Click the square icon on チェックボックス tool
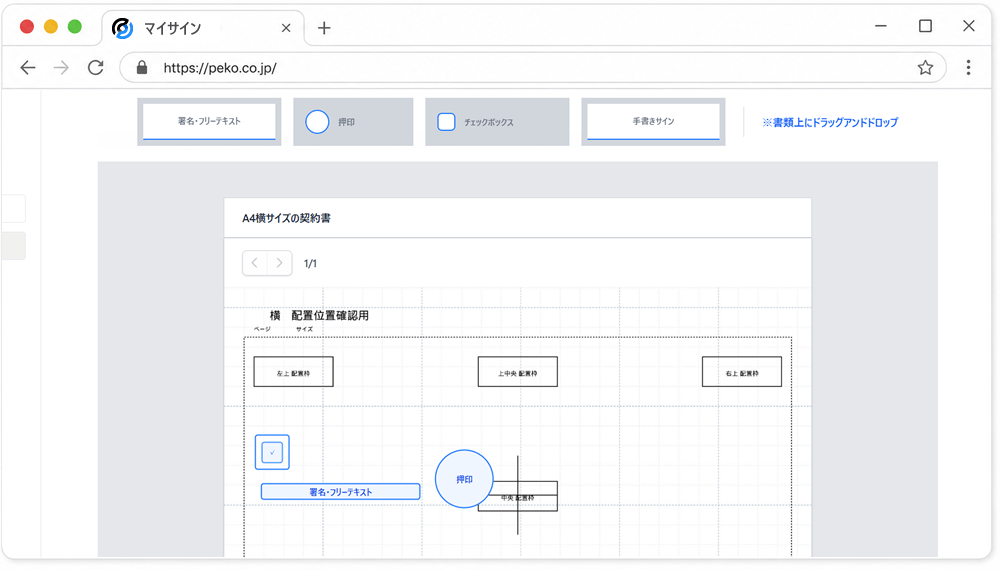This screenshot has width=1000, height=570. click(446, 122)
